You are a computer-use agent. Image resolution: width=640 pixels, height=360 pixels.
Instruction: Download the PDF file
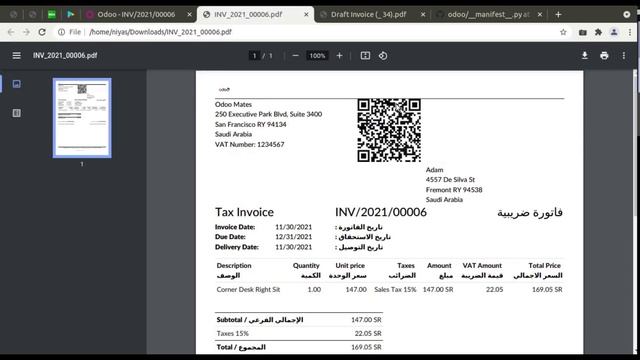point(584,56)
